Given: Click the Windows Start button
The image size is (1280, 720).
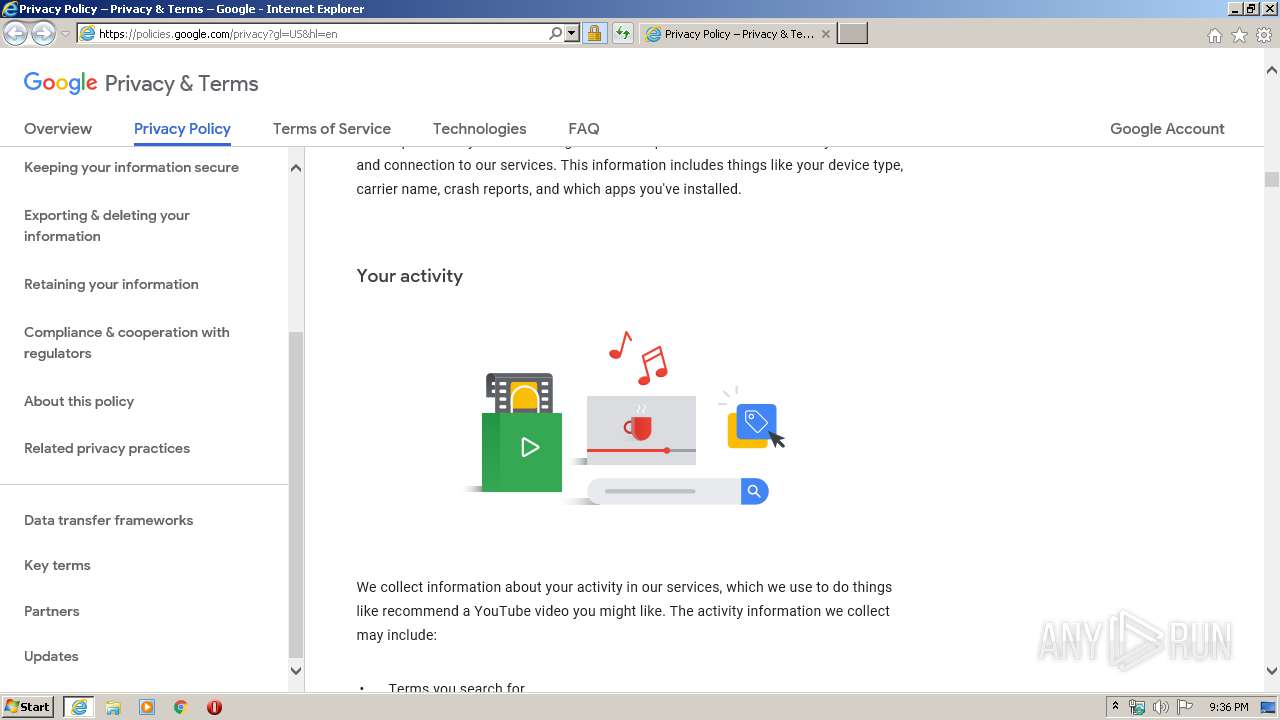Looking at the screenshot, I should coord(28,707).
